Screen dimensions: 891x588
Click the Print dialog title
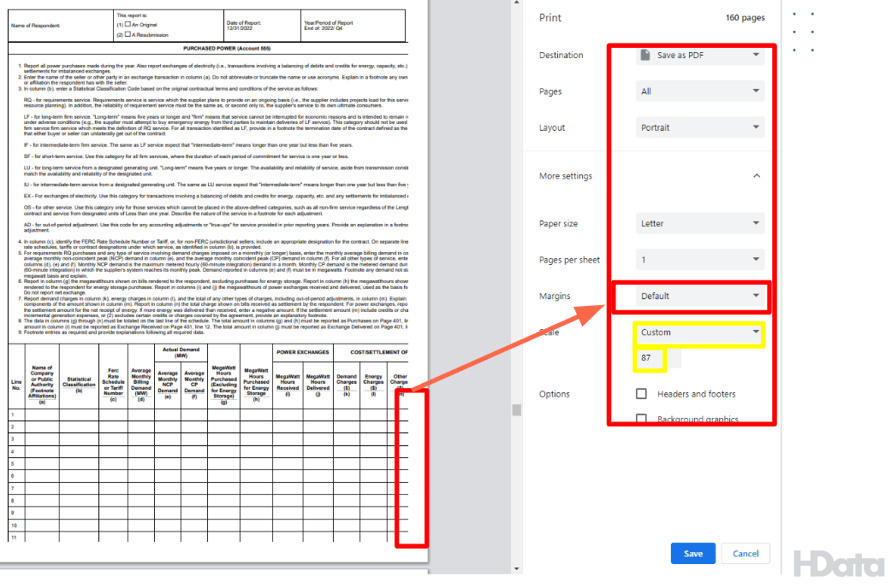550,18
